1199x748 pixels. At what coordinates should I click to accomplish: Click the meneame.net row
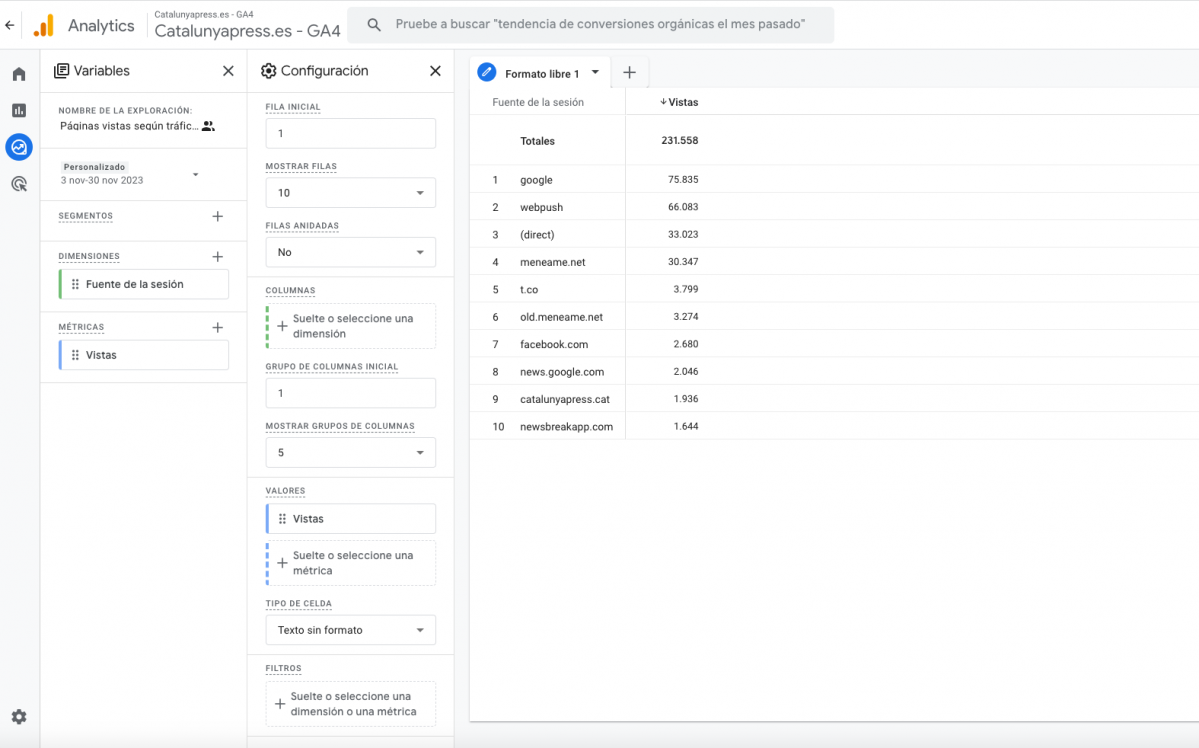click(x=833, y=262)
